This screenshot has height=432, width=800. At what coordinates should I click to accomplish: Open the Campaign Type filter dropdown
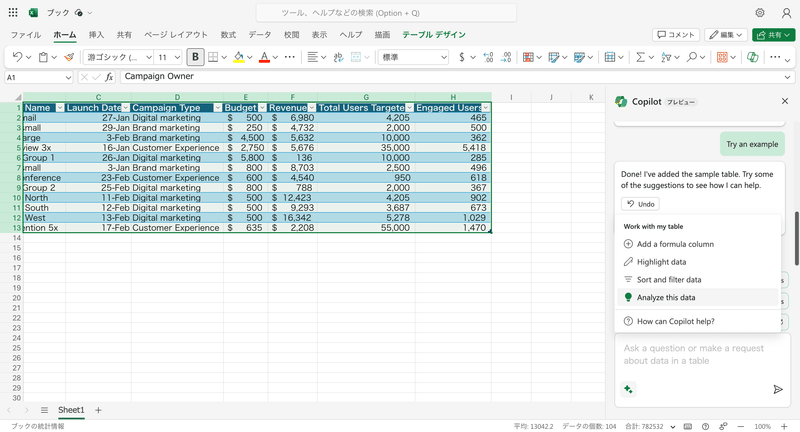(218, 108)
